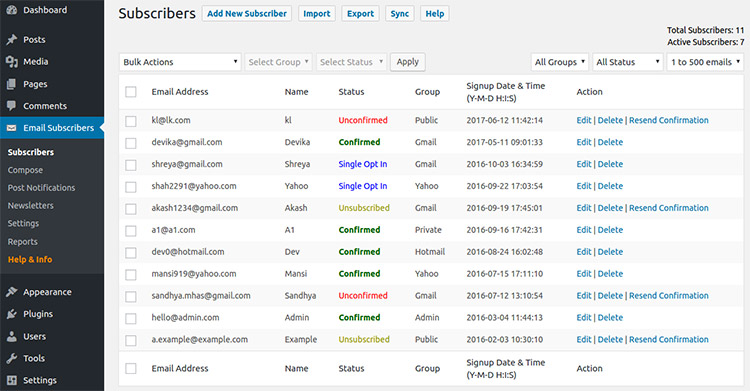Open the Settings sliders icon
The height and width of the screenshot is (391, 750).
12,380
